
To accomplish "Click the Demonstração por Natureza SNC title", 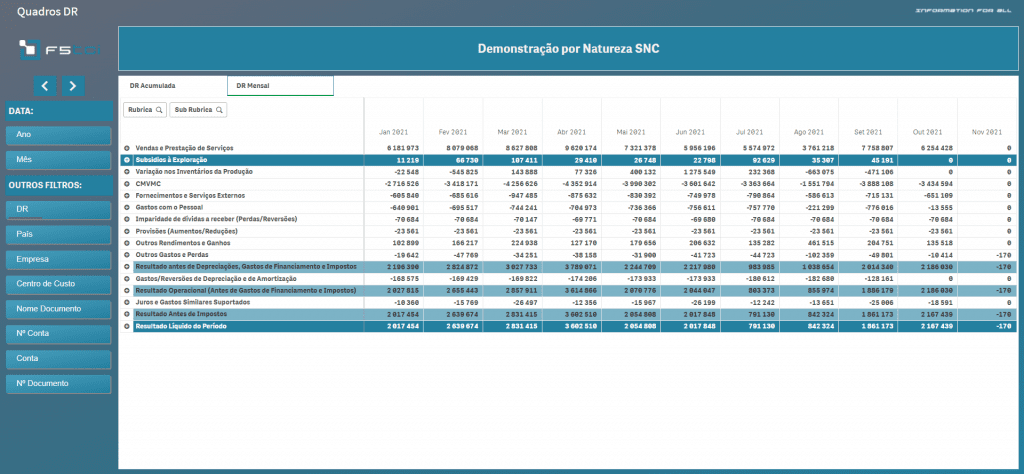I will coord(568,49).
